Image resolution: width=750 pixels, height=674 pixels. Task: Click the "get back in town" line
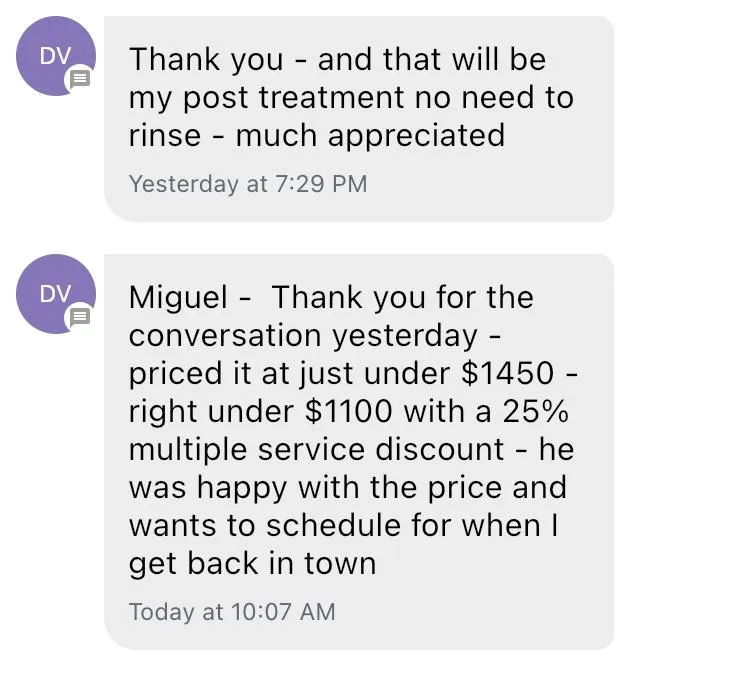[x=253, y=564]
